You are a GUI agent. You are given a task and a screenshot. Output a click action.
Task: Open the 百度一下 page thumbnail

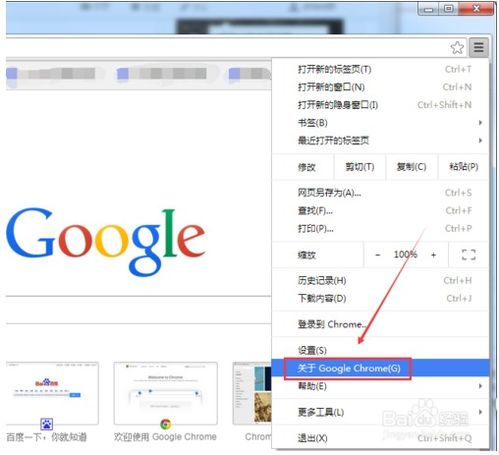52,393
